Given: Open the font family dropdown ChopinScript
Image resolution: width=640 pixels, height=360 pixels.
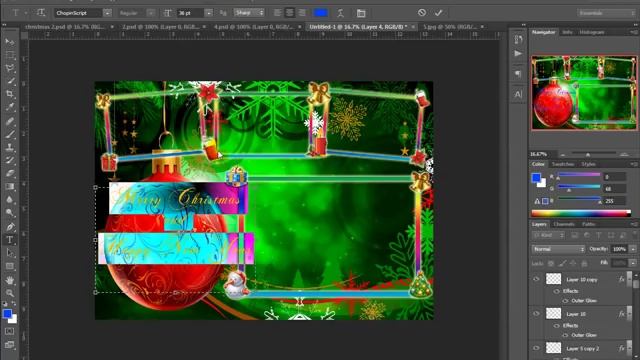Looking at the screenshot, I should 107,13.
